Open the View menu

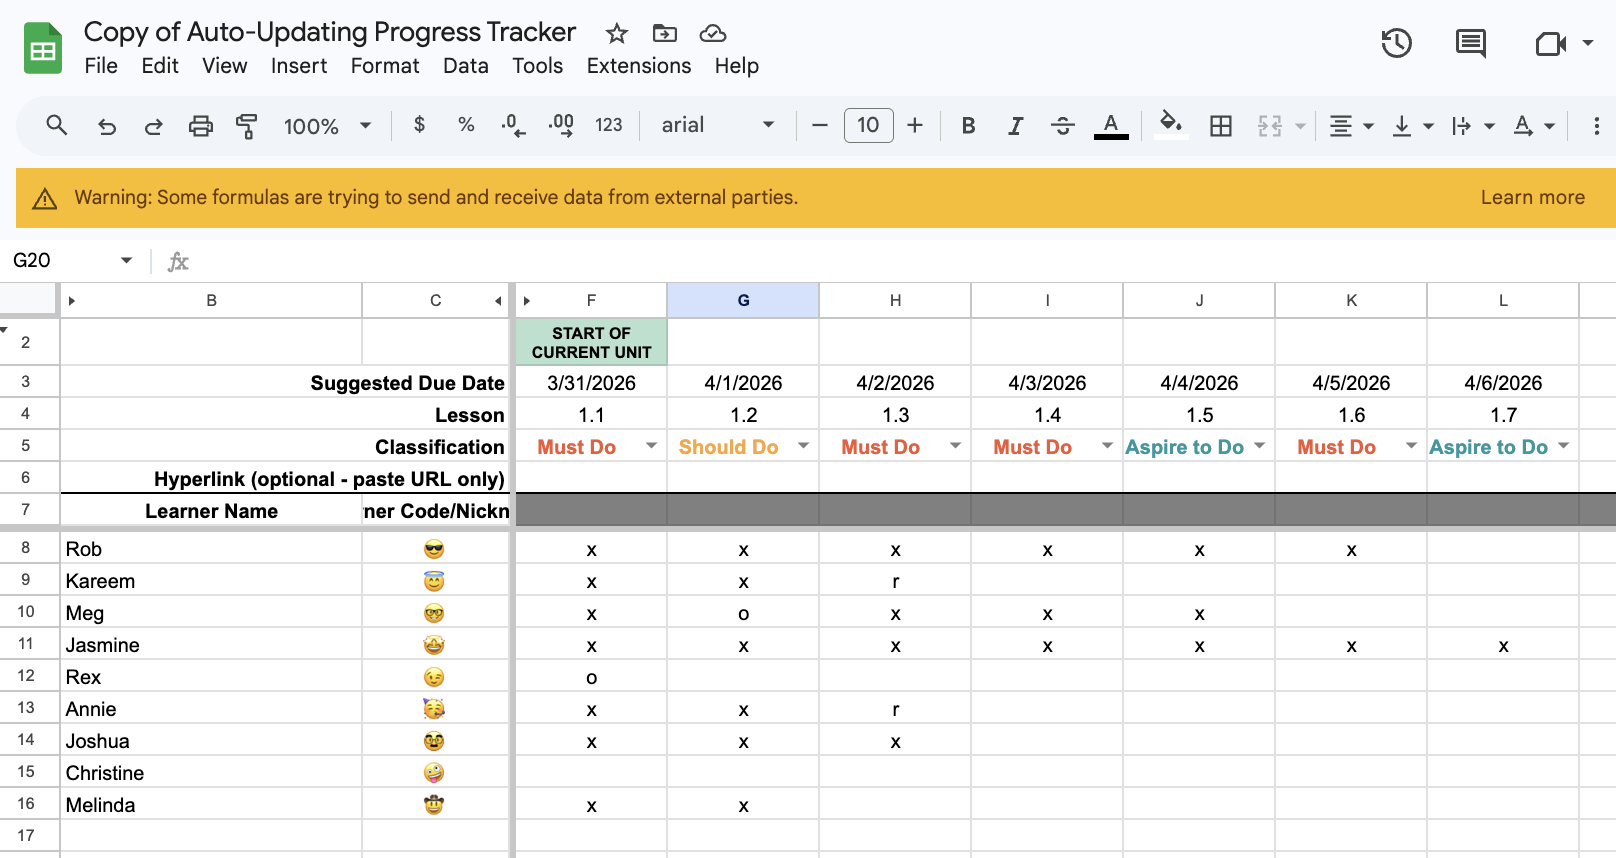[224, 66]
